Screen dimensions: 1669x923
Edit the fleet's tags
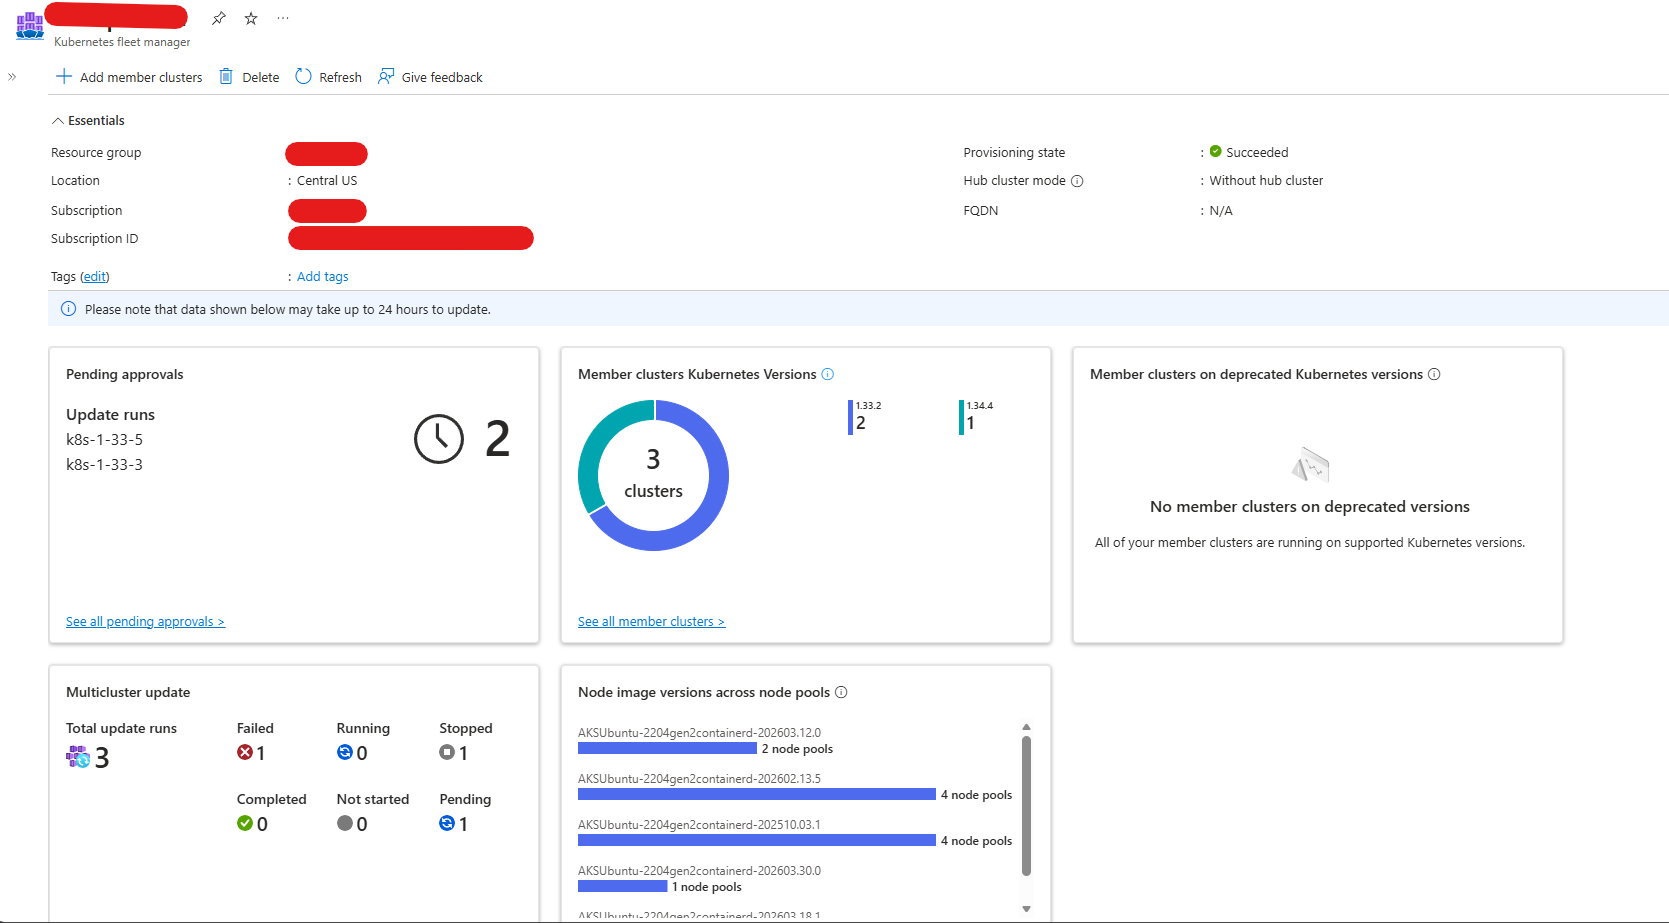[94, 276]
